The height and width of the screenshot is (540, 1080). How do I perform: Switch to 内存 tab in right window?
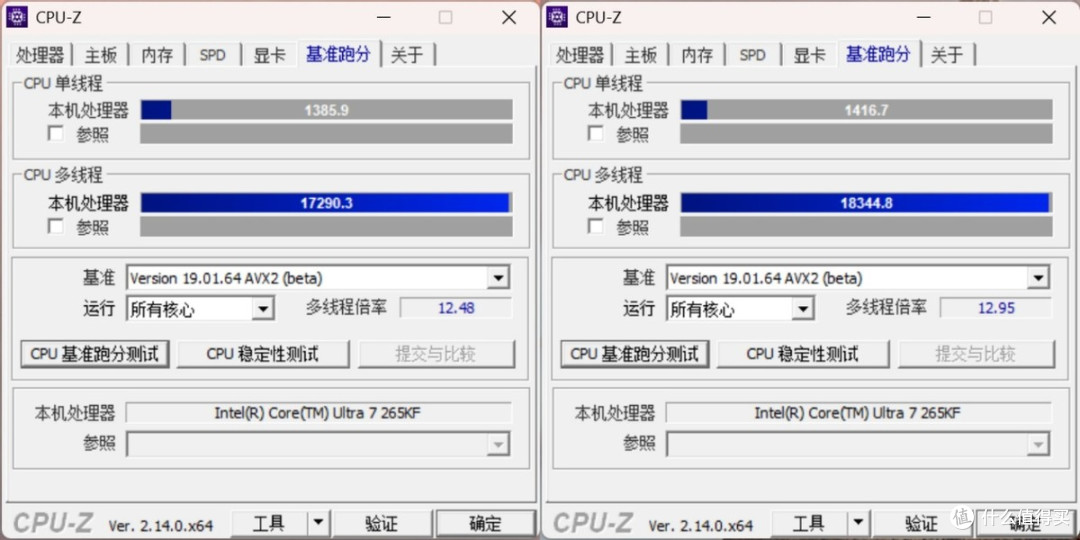tap(697, 55)
